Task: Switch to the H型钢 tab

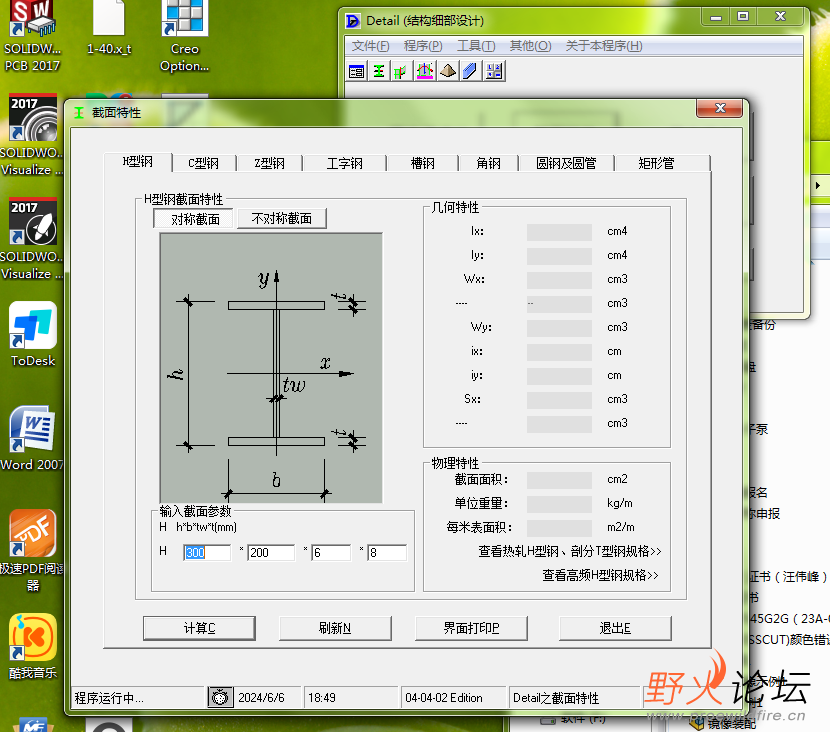Action: click(138, 162)
